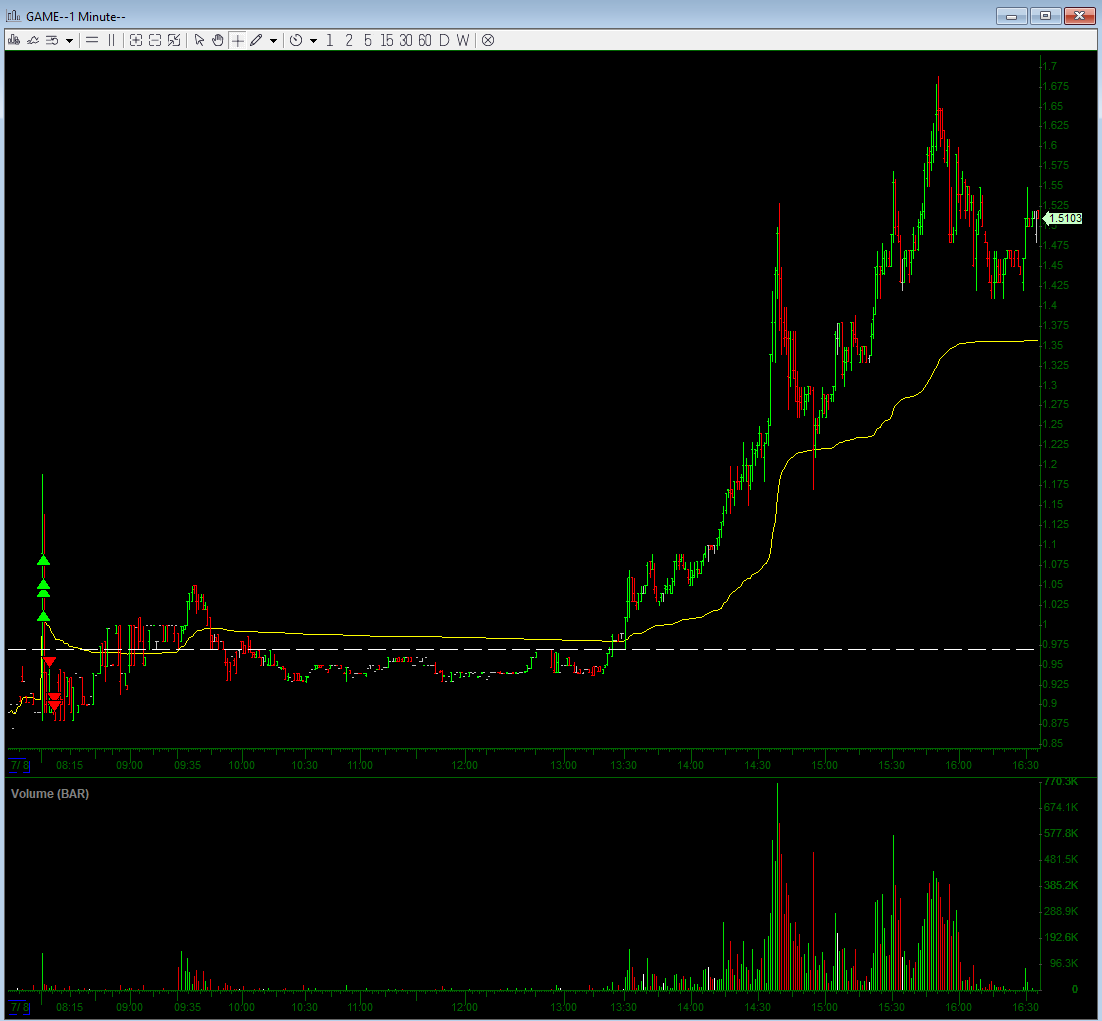Click the circled X clear icon
Screen dimensions: 1102x1021
[488, 41]
